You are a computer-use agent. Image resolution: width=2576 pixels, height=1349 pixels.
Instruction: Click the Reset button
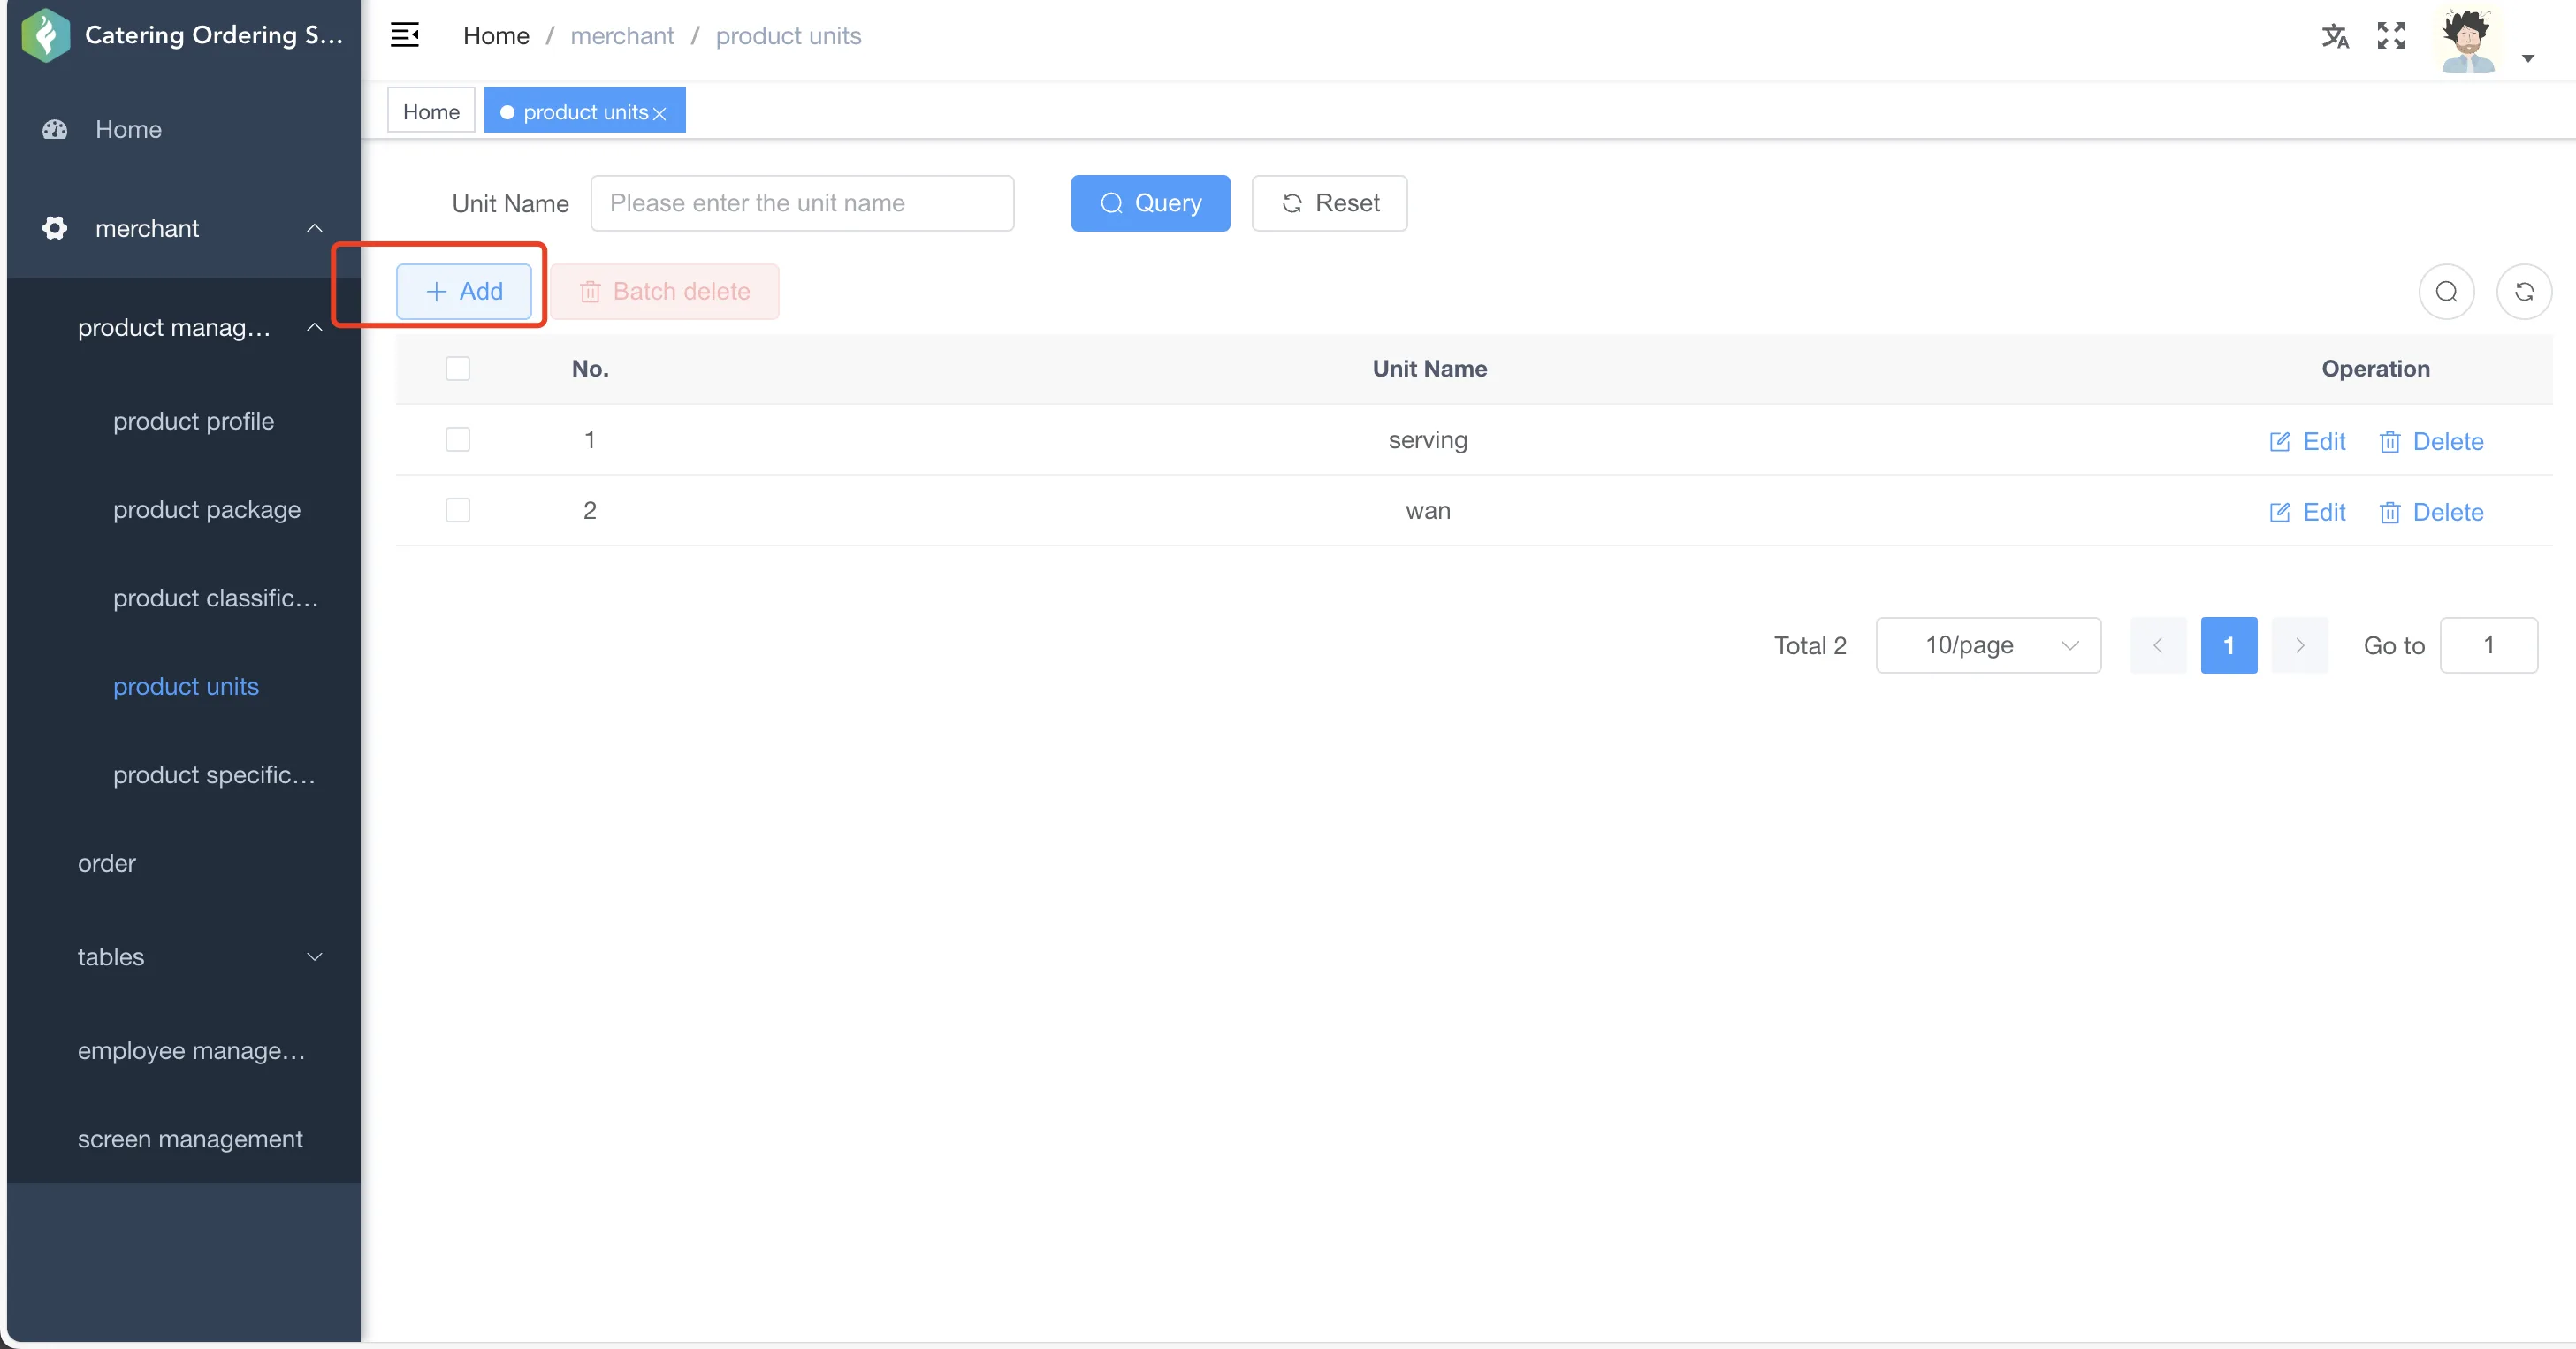[x=1329, y=203]
